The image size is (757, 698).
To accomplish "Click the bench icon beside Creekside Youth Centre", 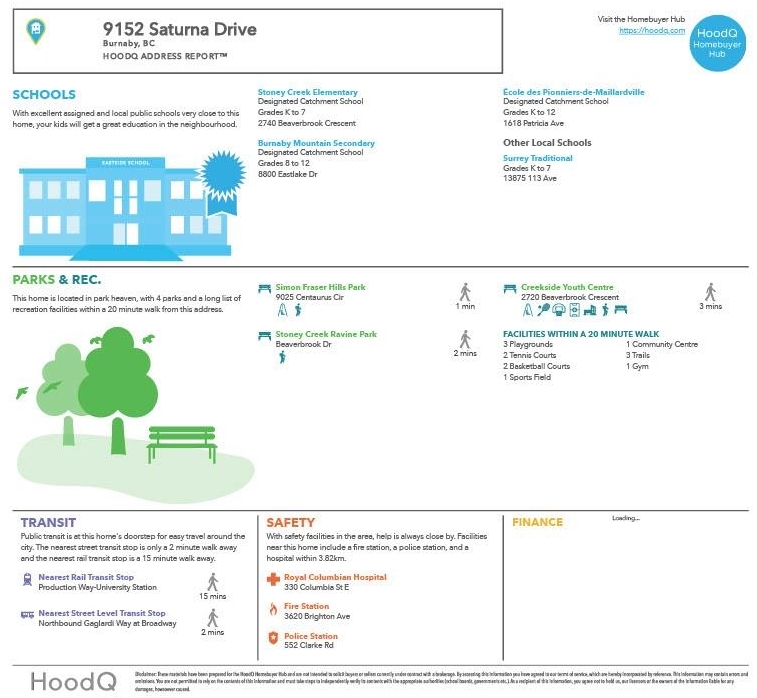I will point(510,289).
